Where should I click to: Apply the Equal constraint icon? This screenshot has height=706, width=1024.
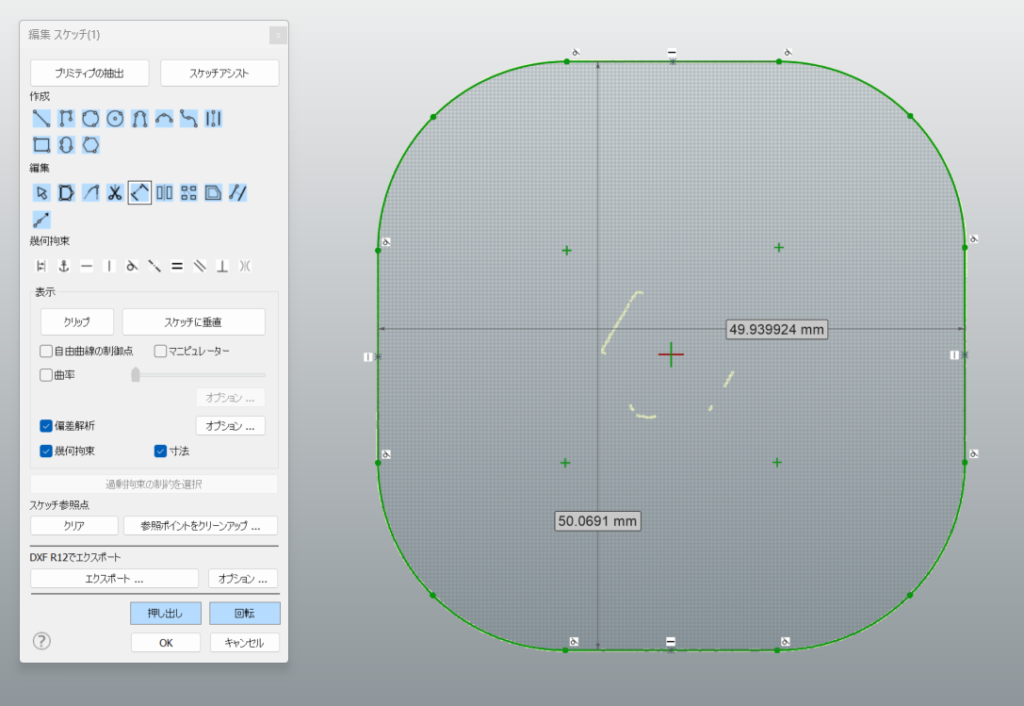tap(176, 266)
